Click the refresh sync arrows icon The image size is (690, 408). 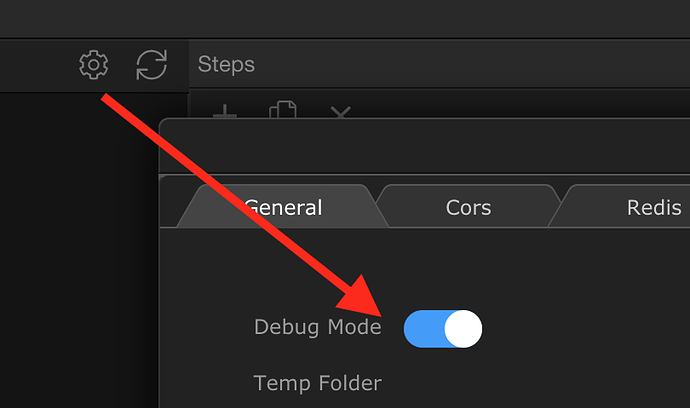click(x=151, y=65)
